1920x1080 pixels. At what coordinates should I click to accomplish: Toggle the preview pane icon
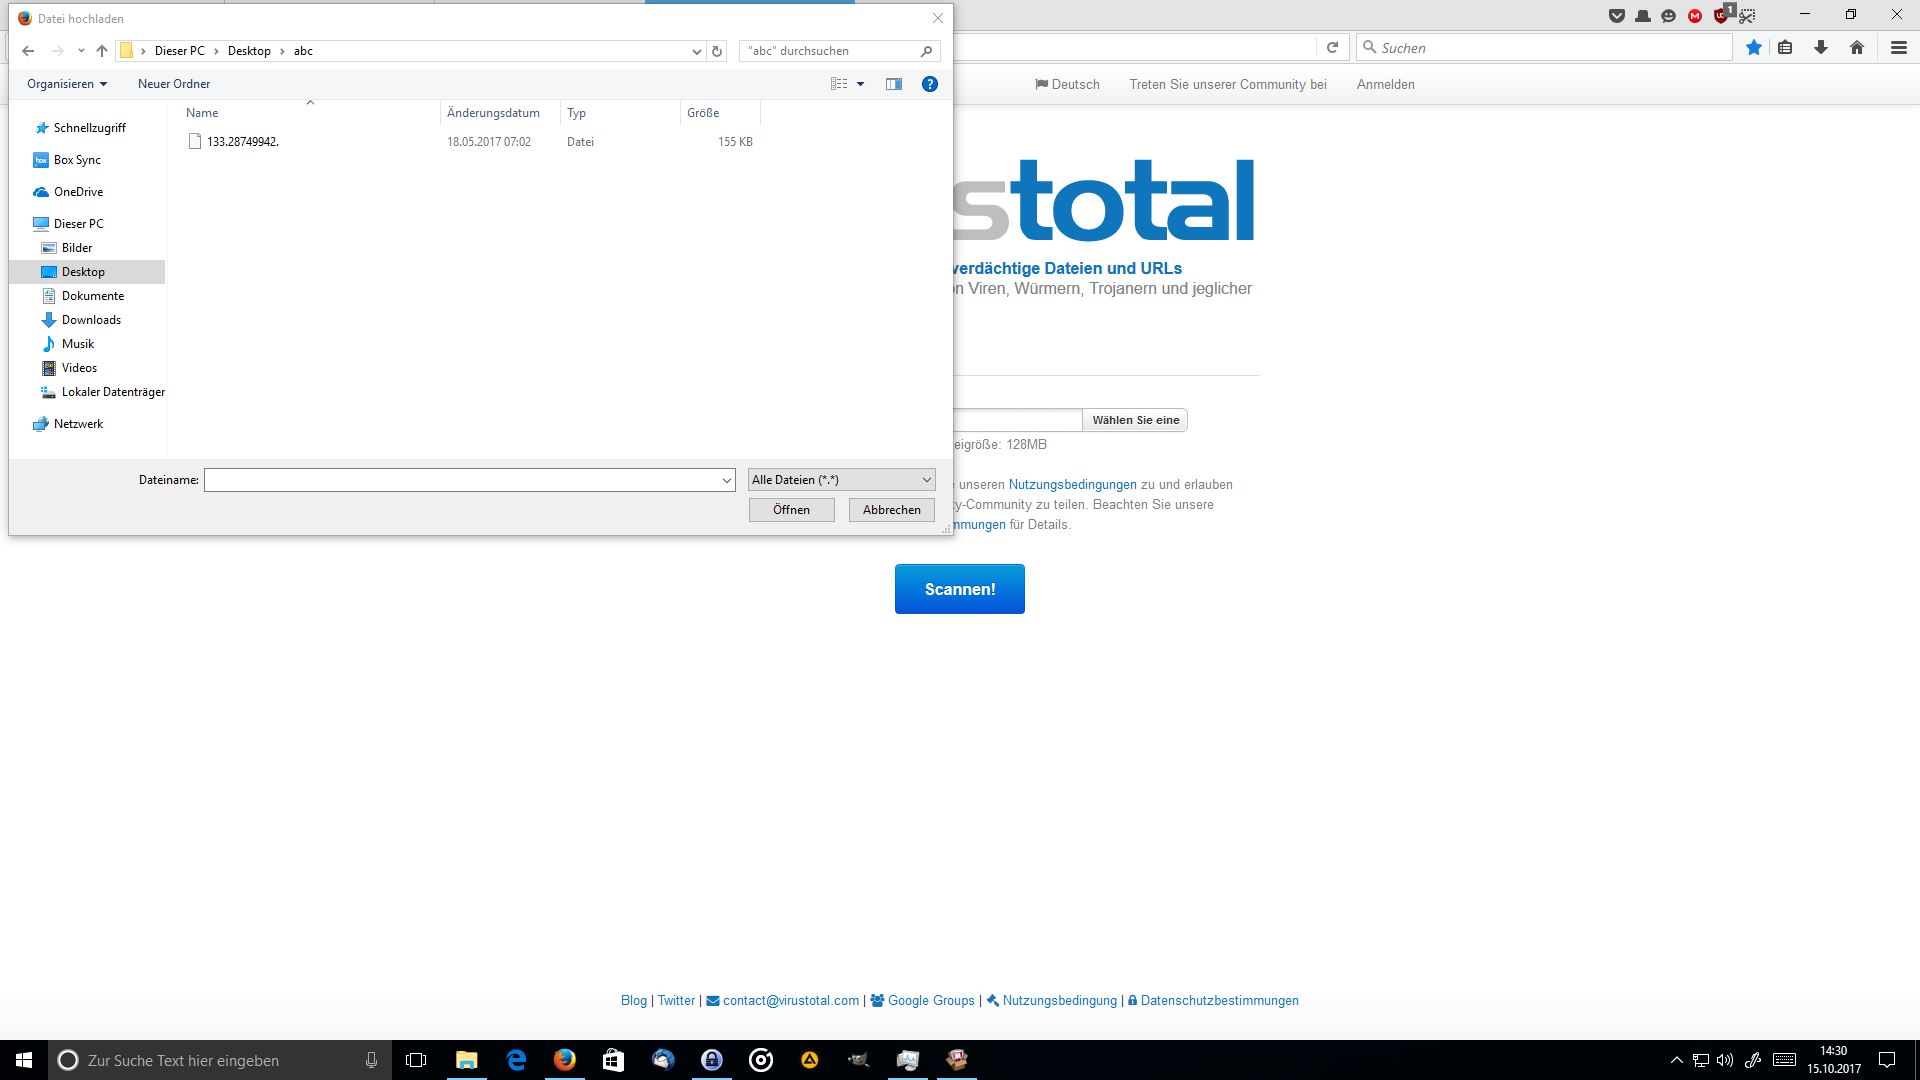click(x=893, y=84)
